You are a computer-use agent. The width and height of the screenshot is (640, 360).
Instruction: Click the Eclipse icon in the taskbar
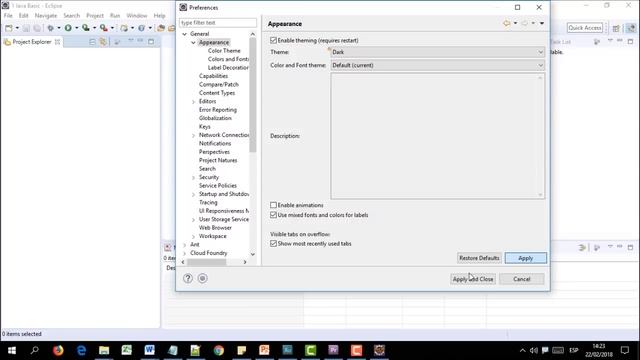pos(379,350)
